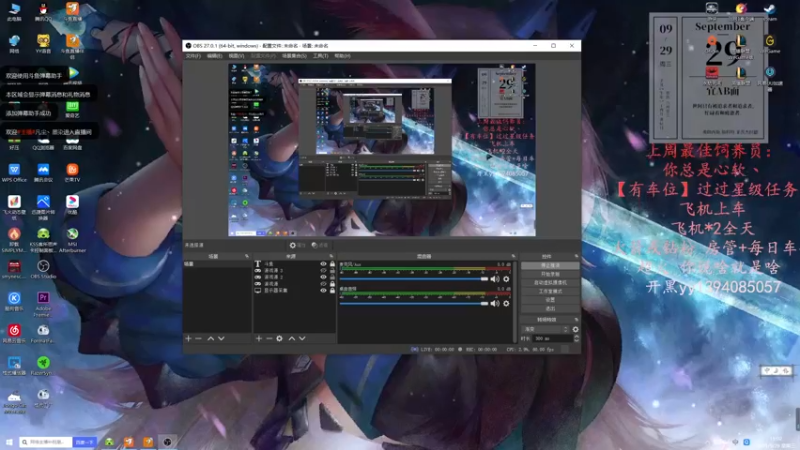Screen dimensions: 800x450
Task: Click the taskbar search box
Action: pos(46,442)
